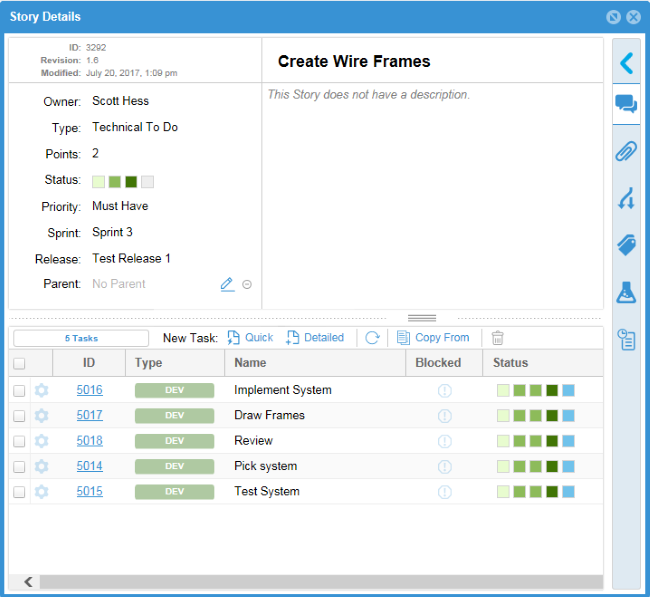Click the refresh tasks icon
Image resolution: width=650 pixels, height=597 pixels.
point(372,338)
